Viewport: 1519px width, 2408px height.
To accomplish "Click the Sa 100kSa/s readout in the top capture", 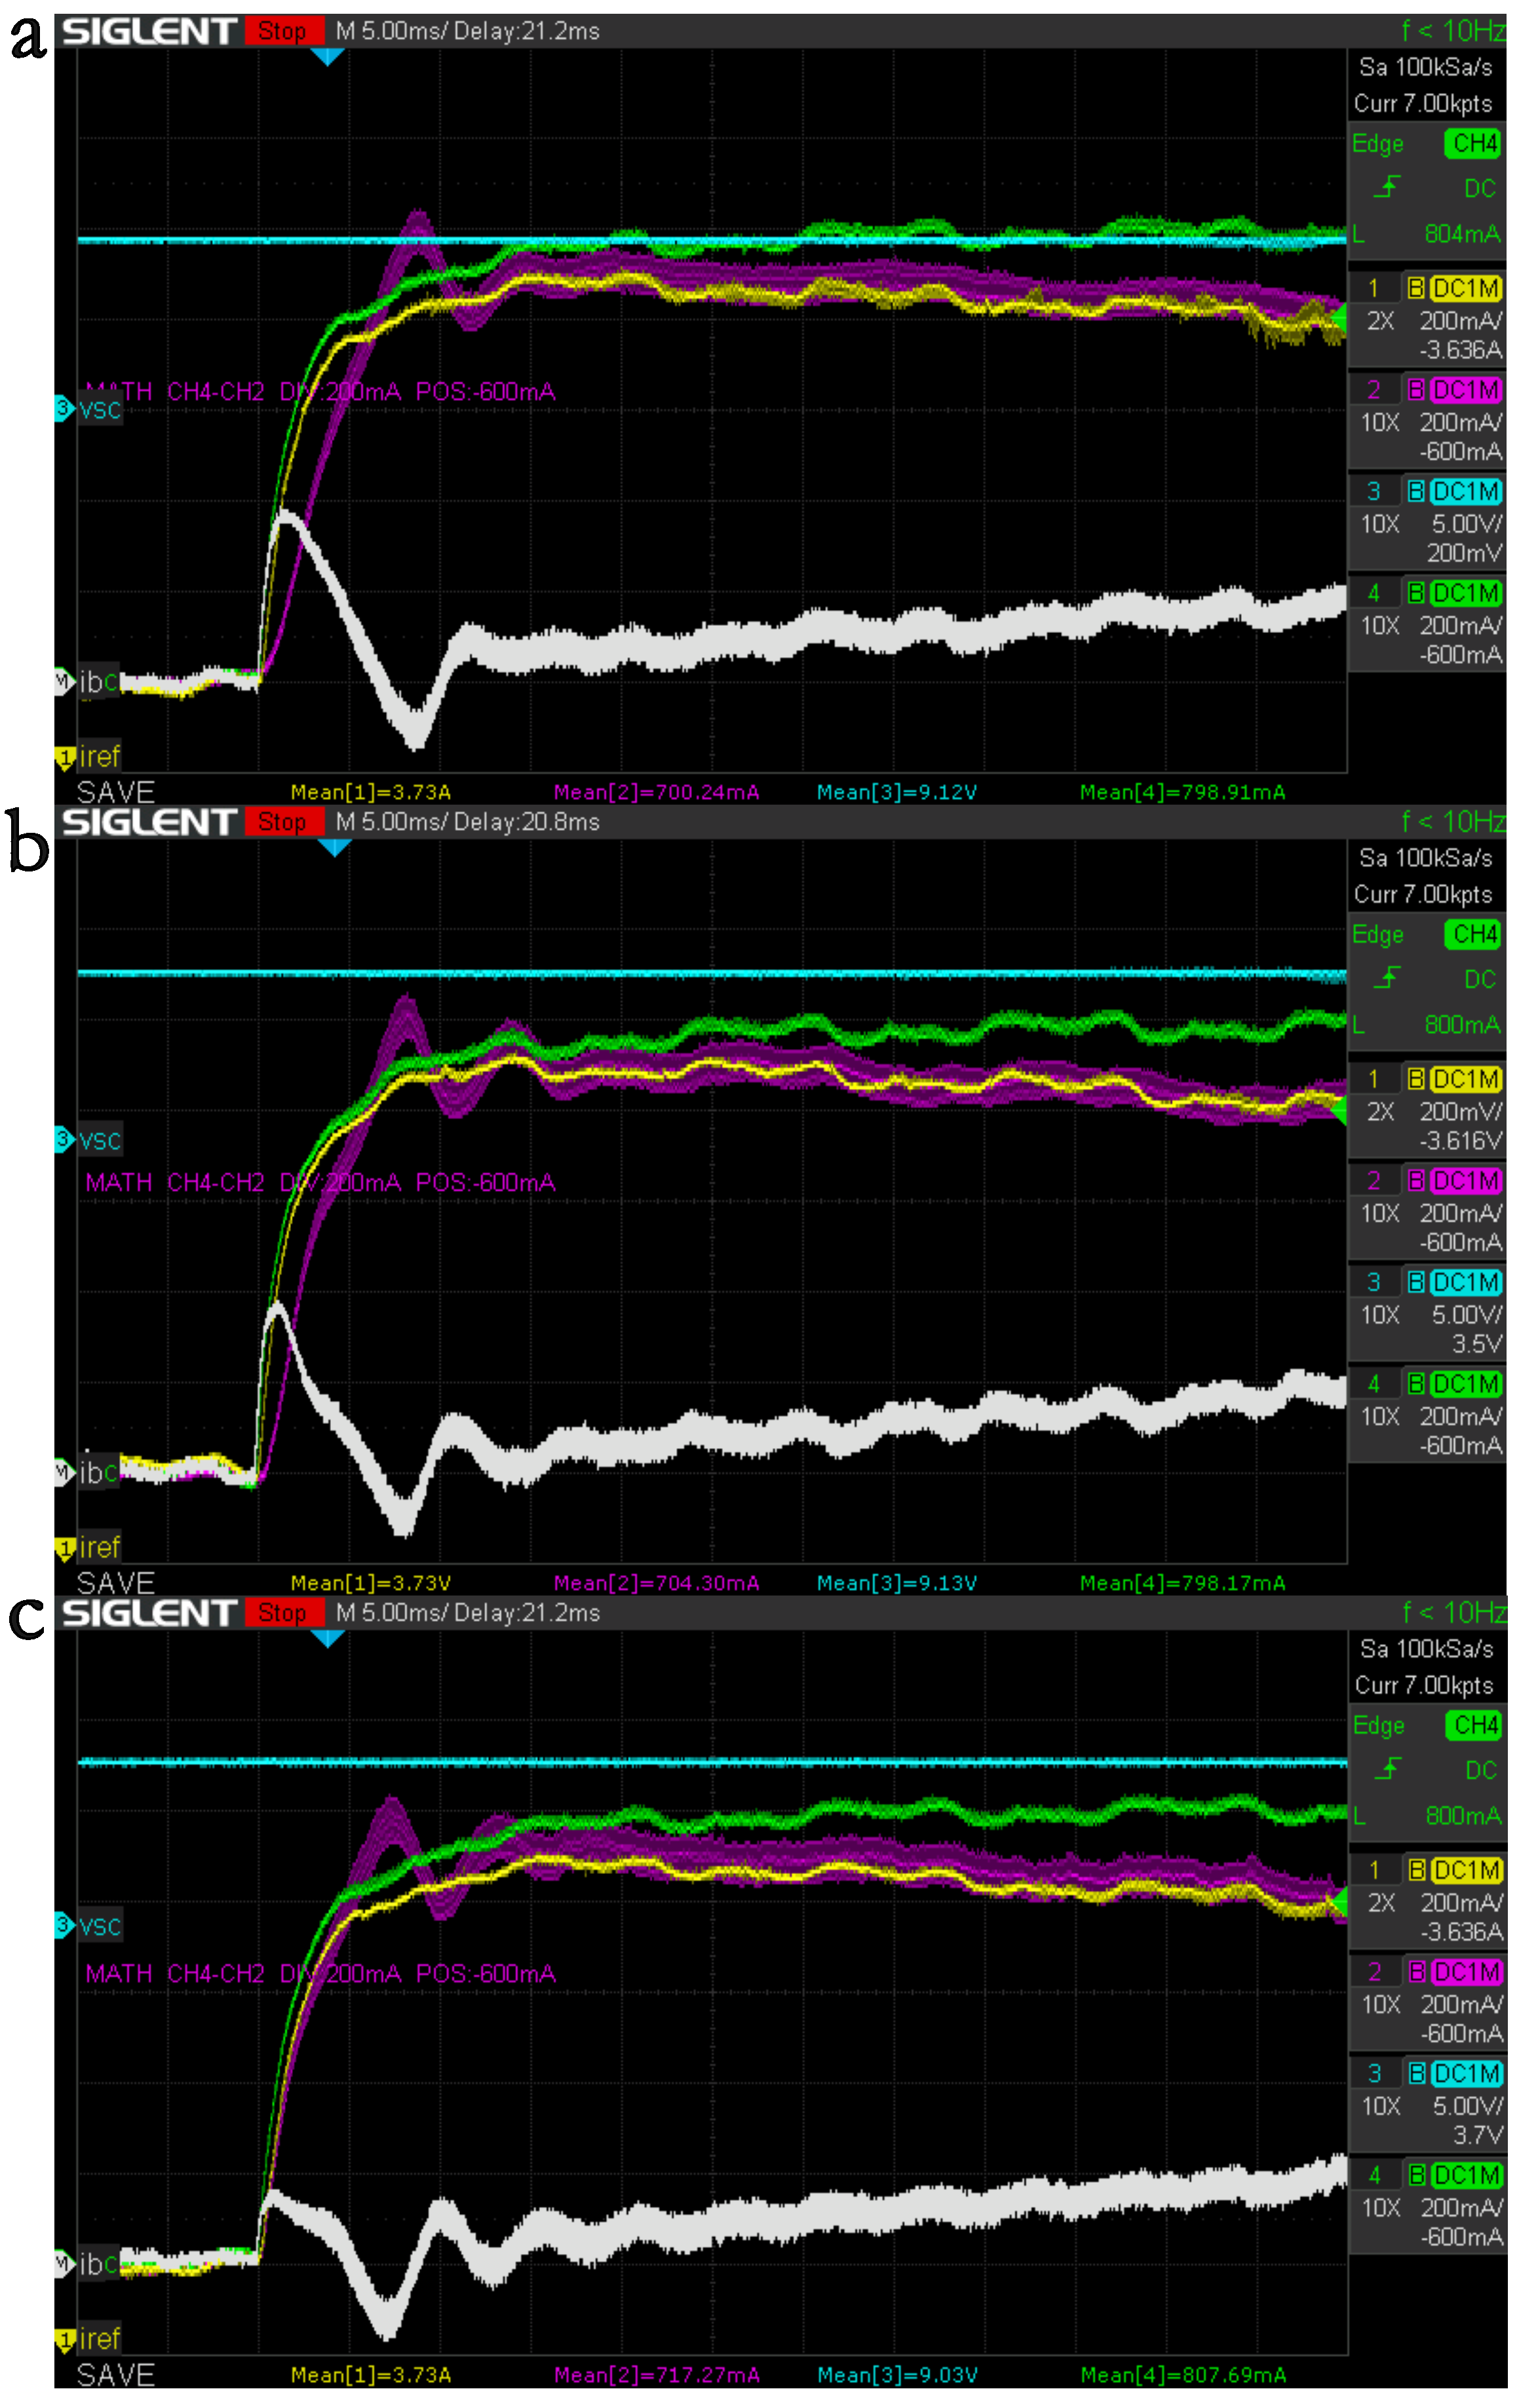I will 1426,67.
